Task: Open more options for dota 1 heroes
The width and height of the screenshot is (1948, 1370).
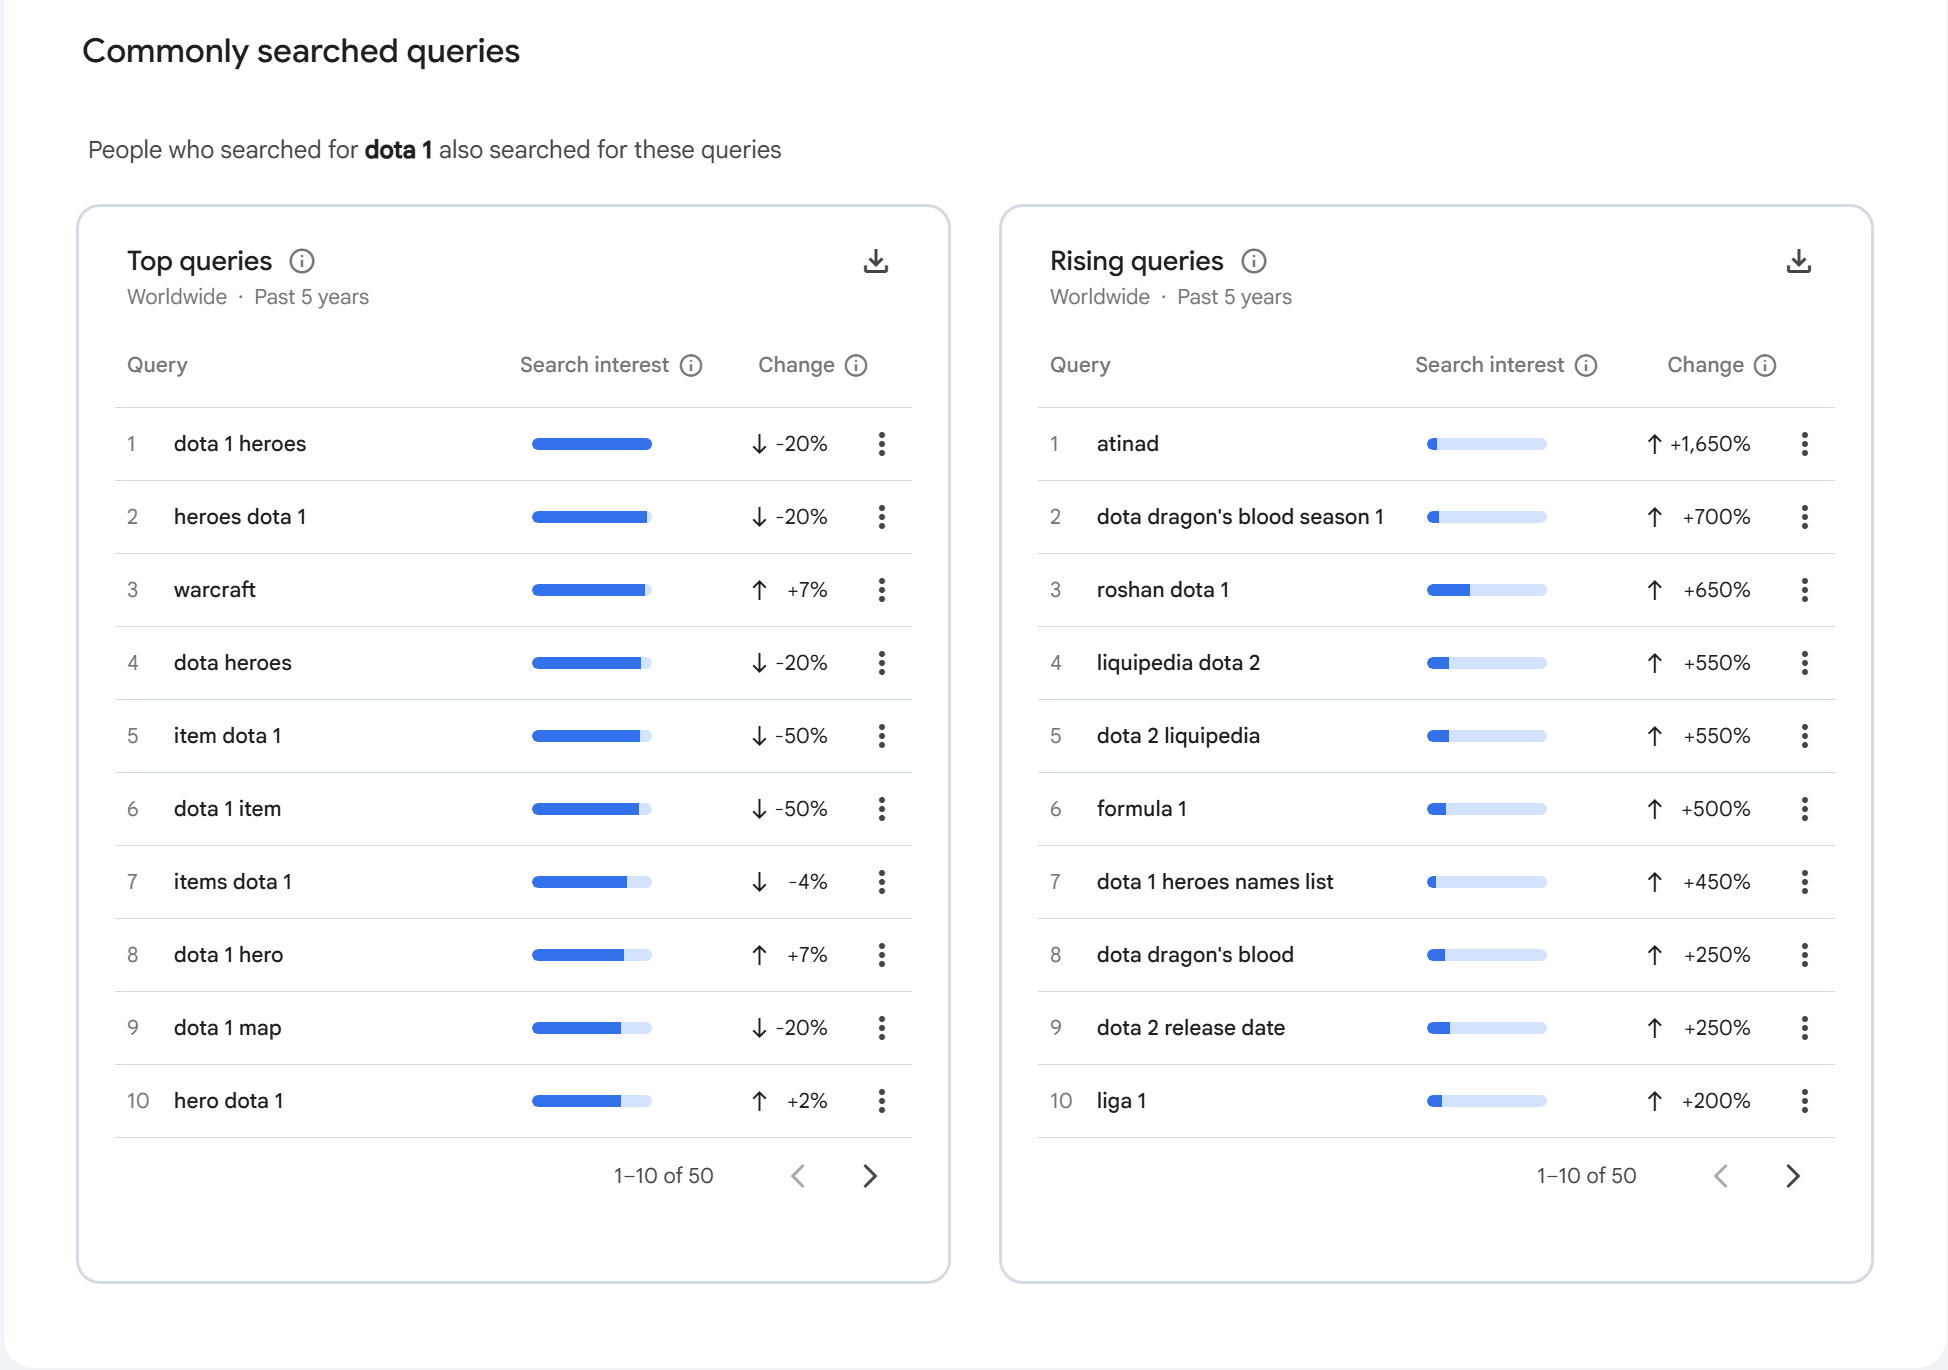Action: pos(882,444)
